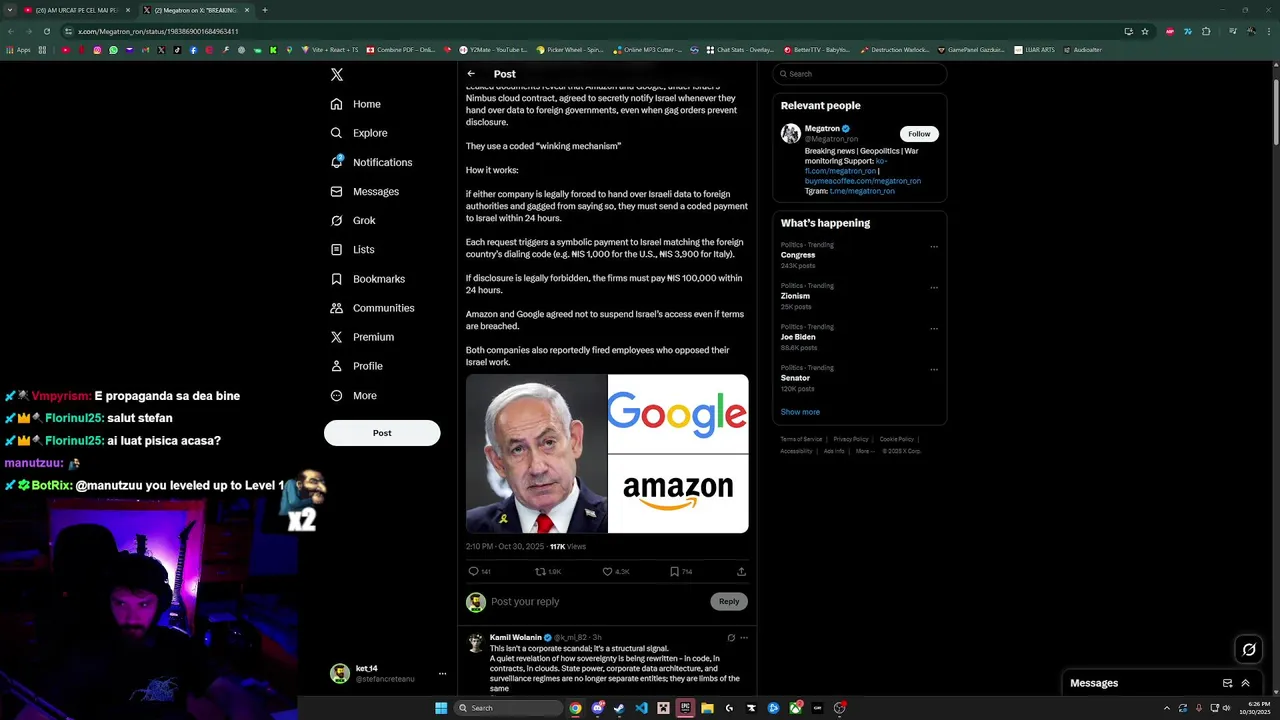Open more options on Kamil Wolanin's reply
The image size is (1280, 720).
click(x=743, y=638)
